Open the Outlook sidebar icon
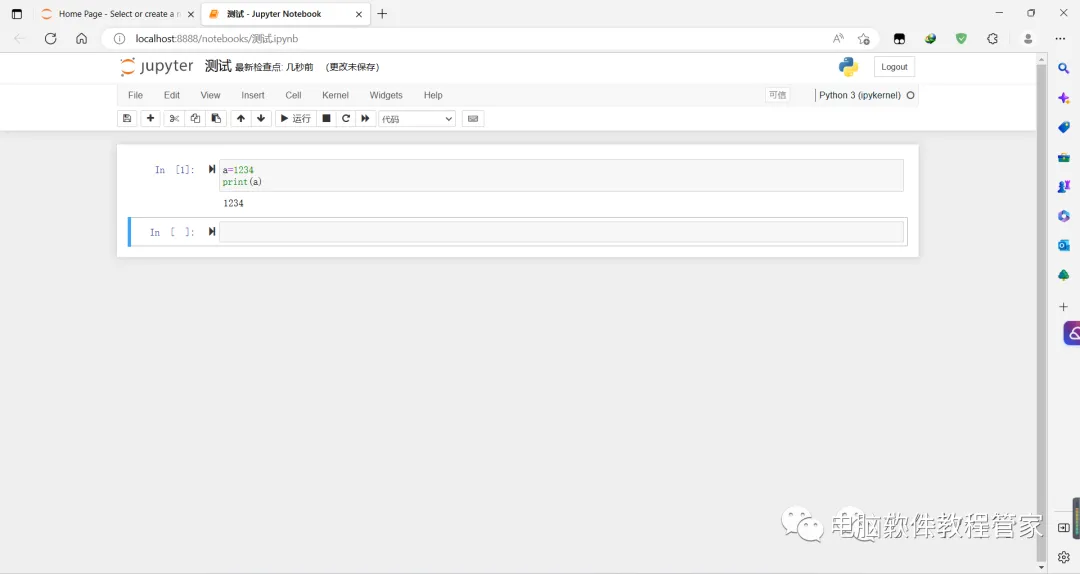 click(x=1063, y=245)
